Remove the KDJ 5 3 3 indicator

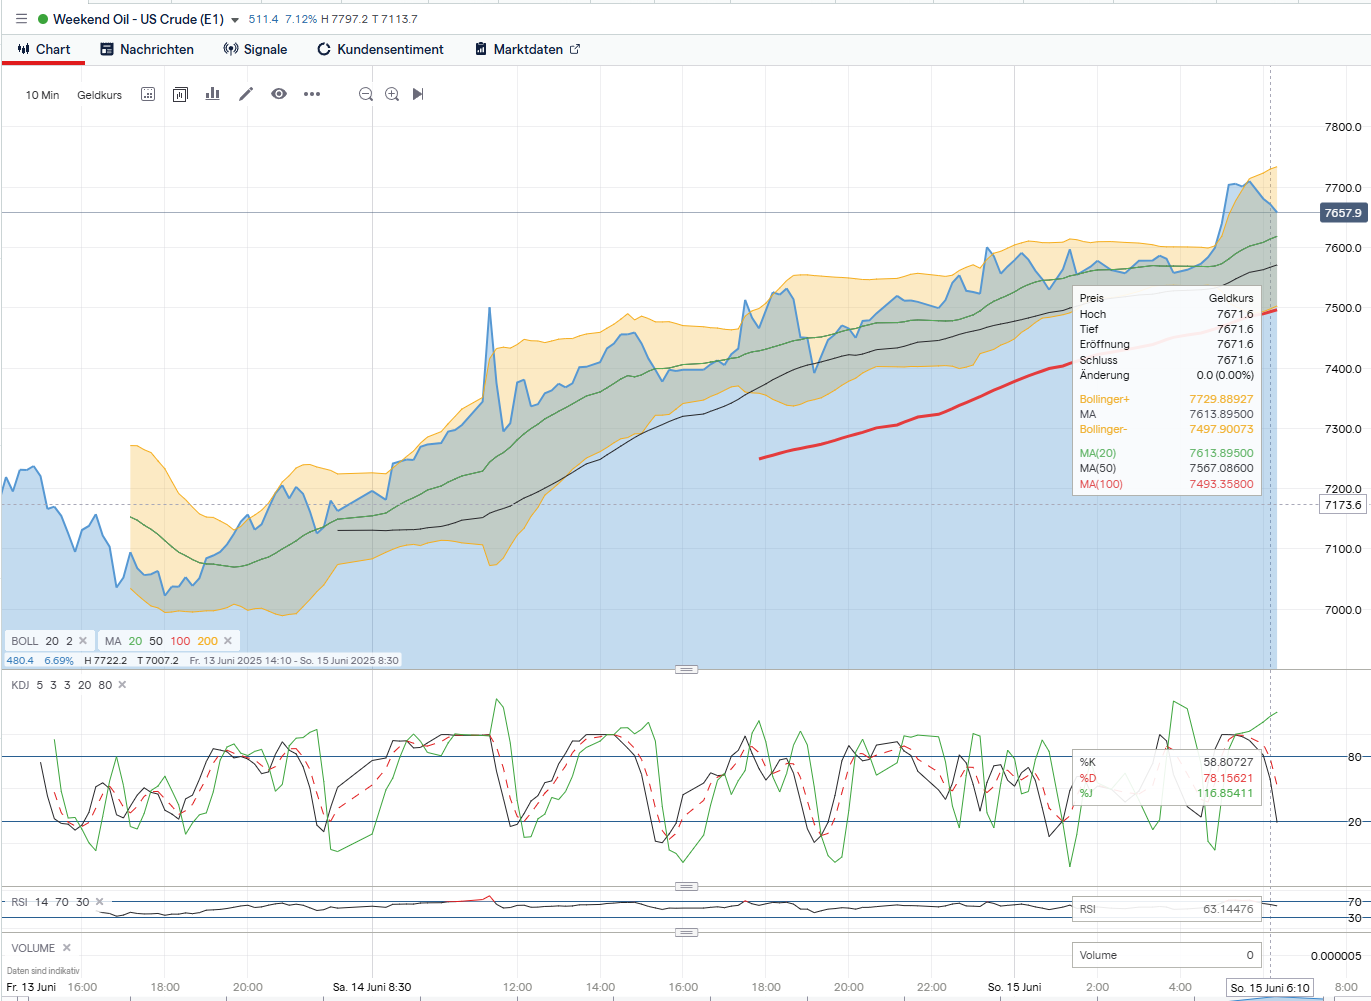pos(122,685)
